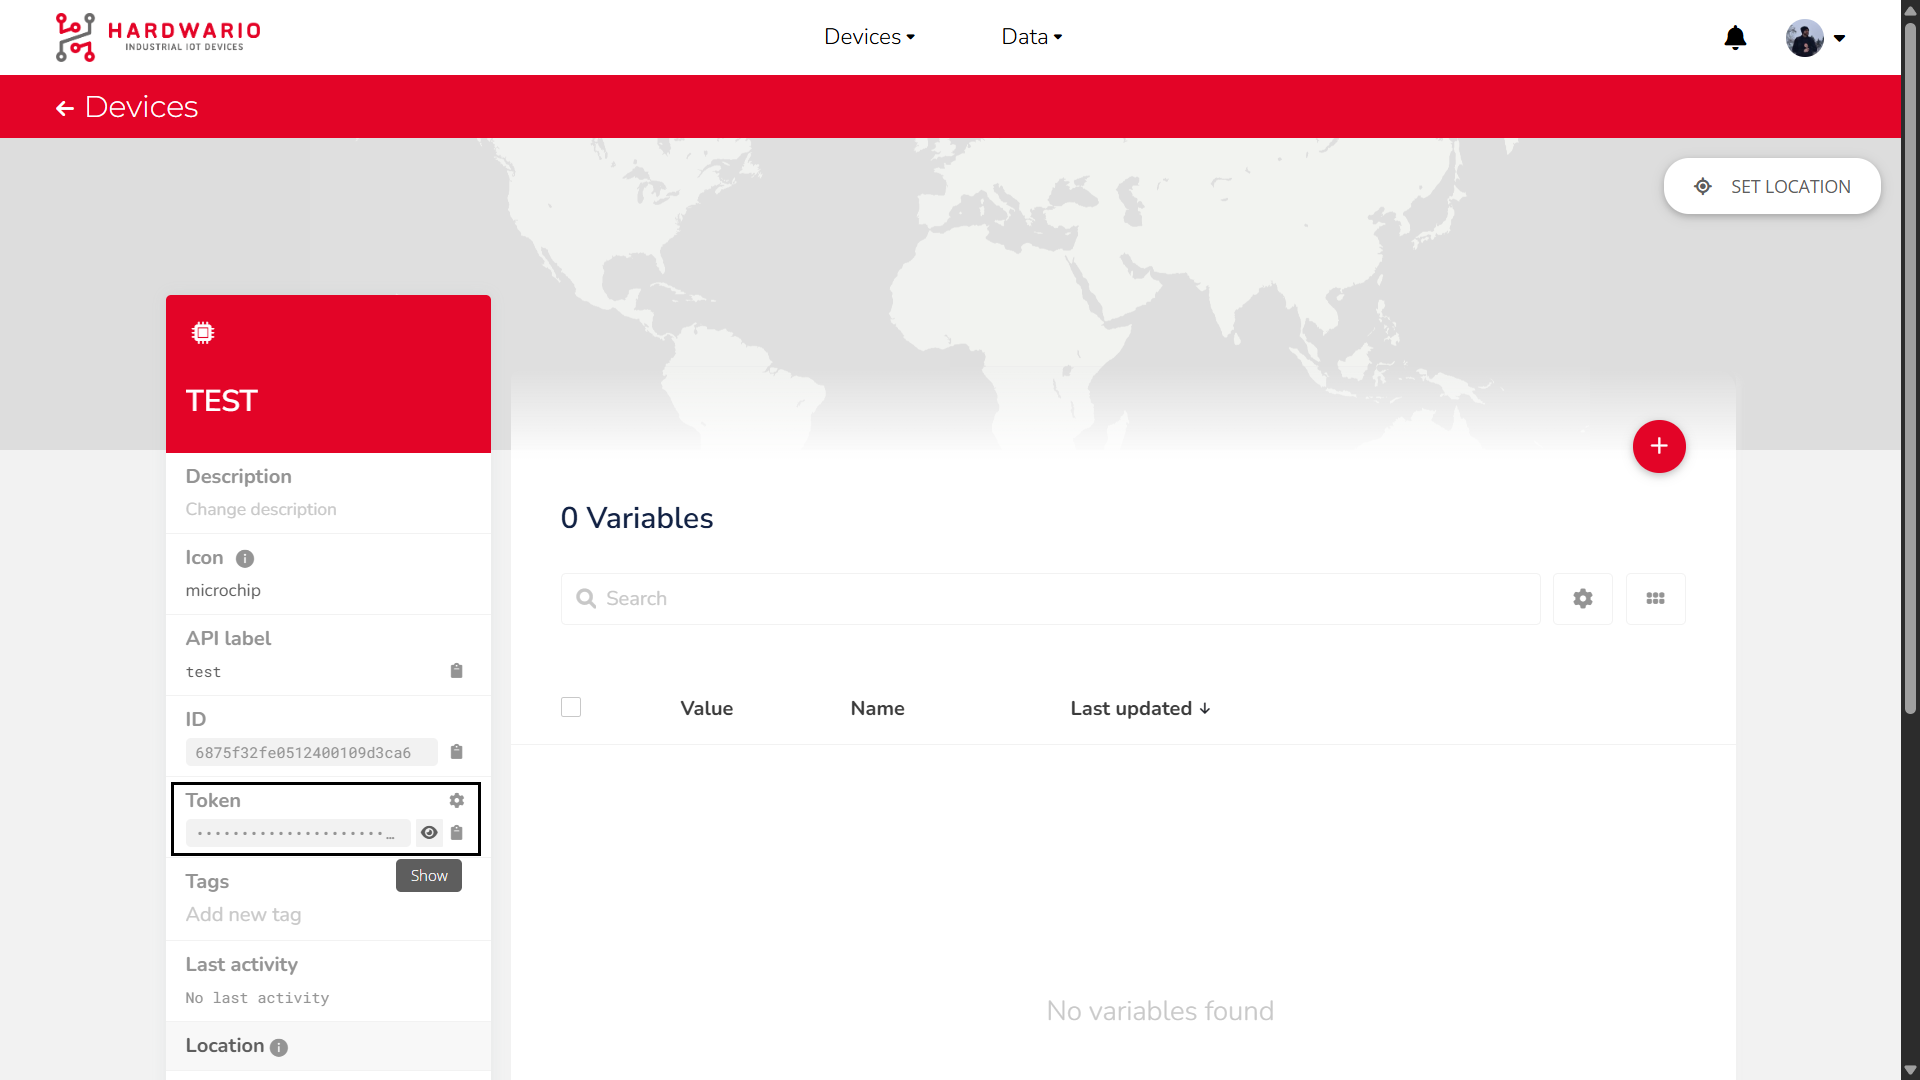Click the microchip device icon on TEST card
1920x1080 pixels.
click(203, 333)
